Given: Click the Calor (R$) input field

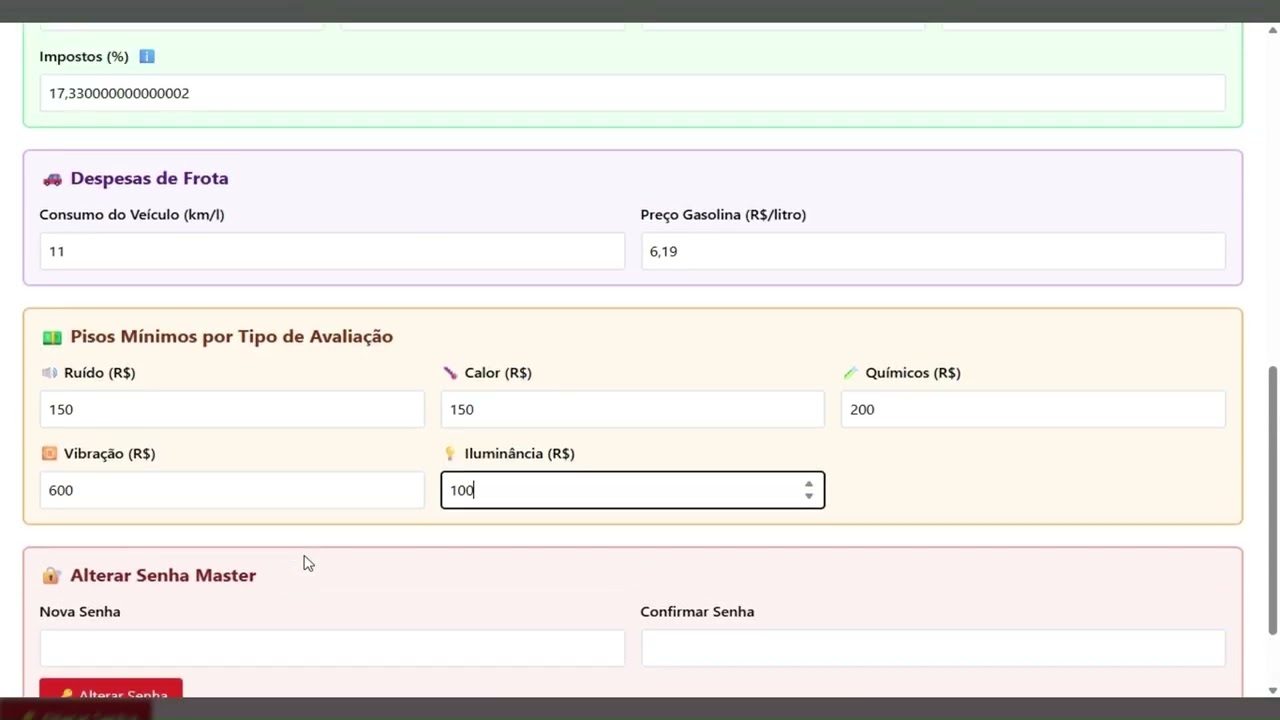Looking at the screenshot, I should tap(632, 409).
